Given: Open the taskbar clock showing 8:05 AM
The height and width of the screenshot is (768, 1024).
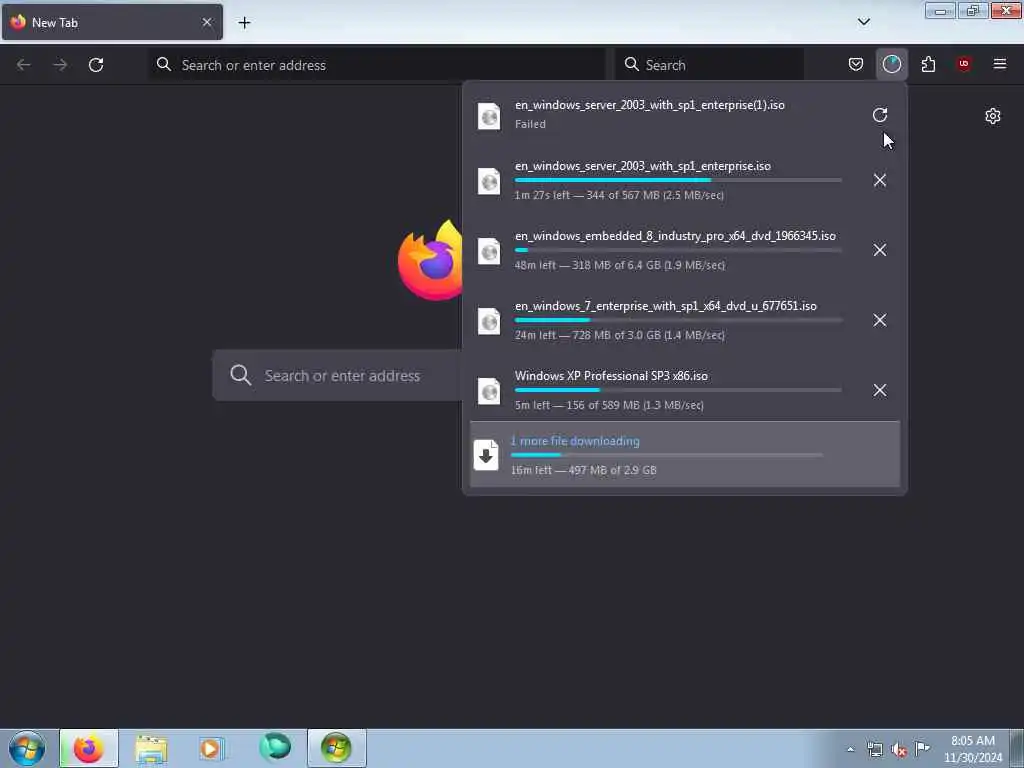Looking at the screenshot, I should click(973, 749).
